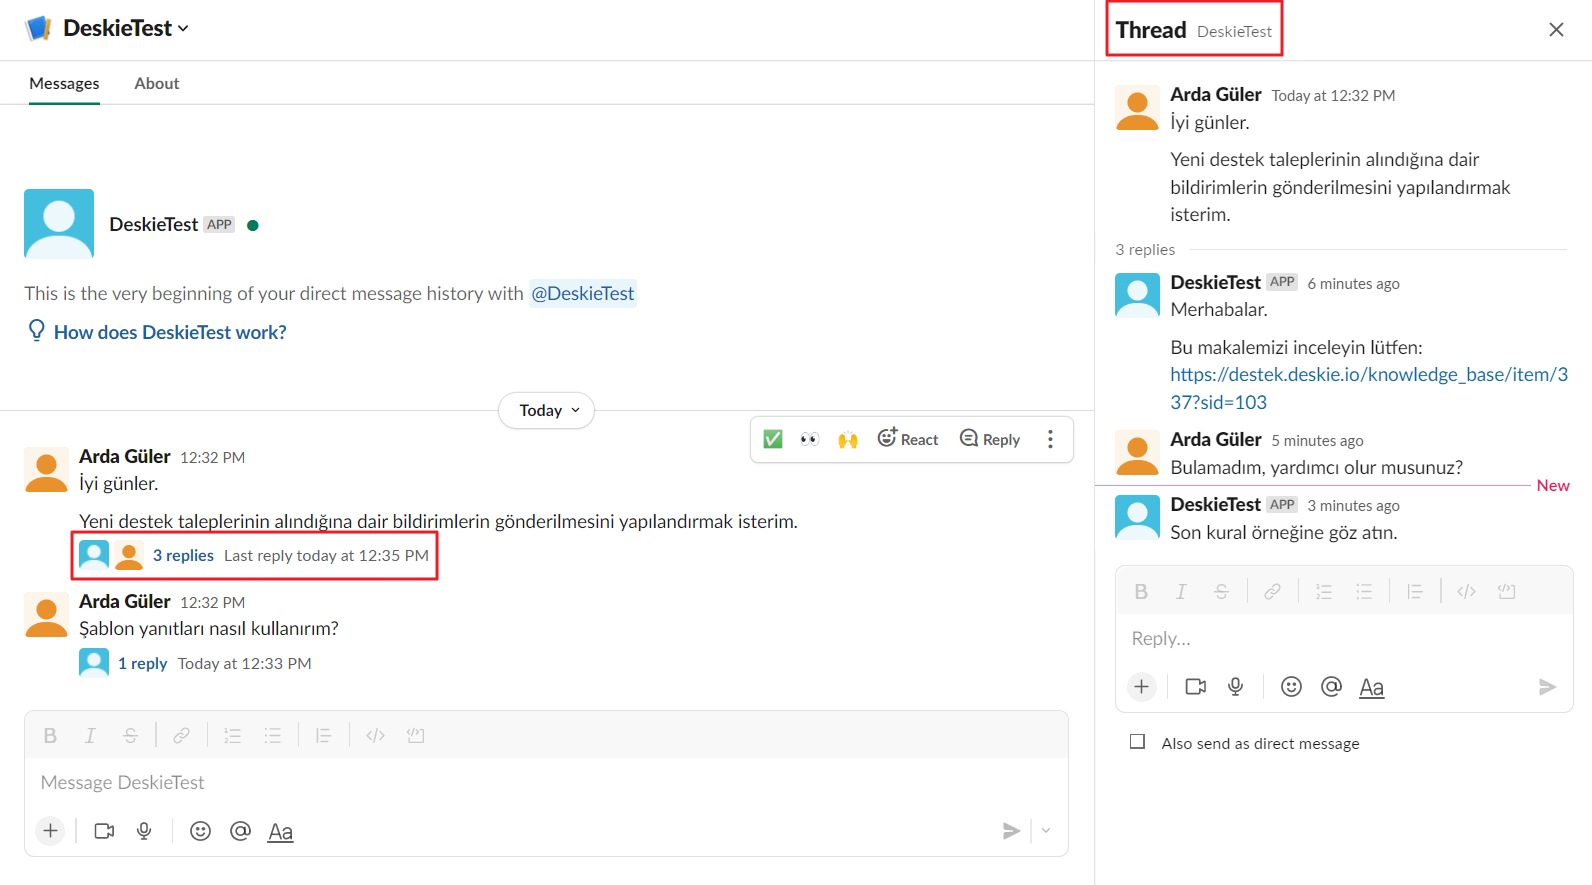Toggle Aa formatting in thread reply box
The width and height of the screenshot is (1592, 885).
click(x=1371, y=688)
